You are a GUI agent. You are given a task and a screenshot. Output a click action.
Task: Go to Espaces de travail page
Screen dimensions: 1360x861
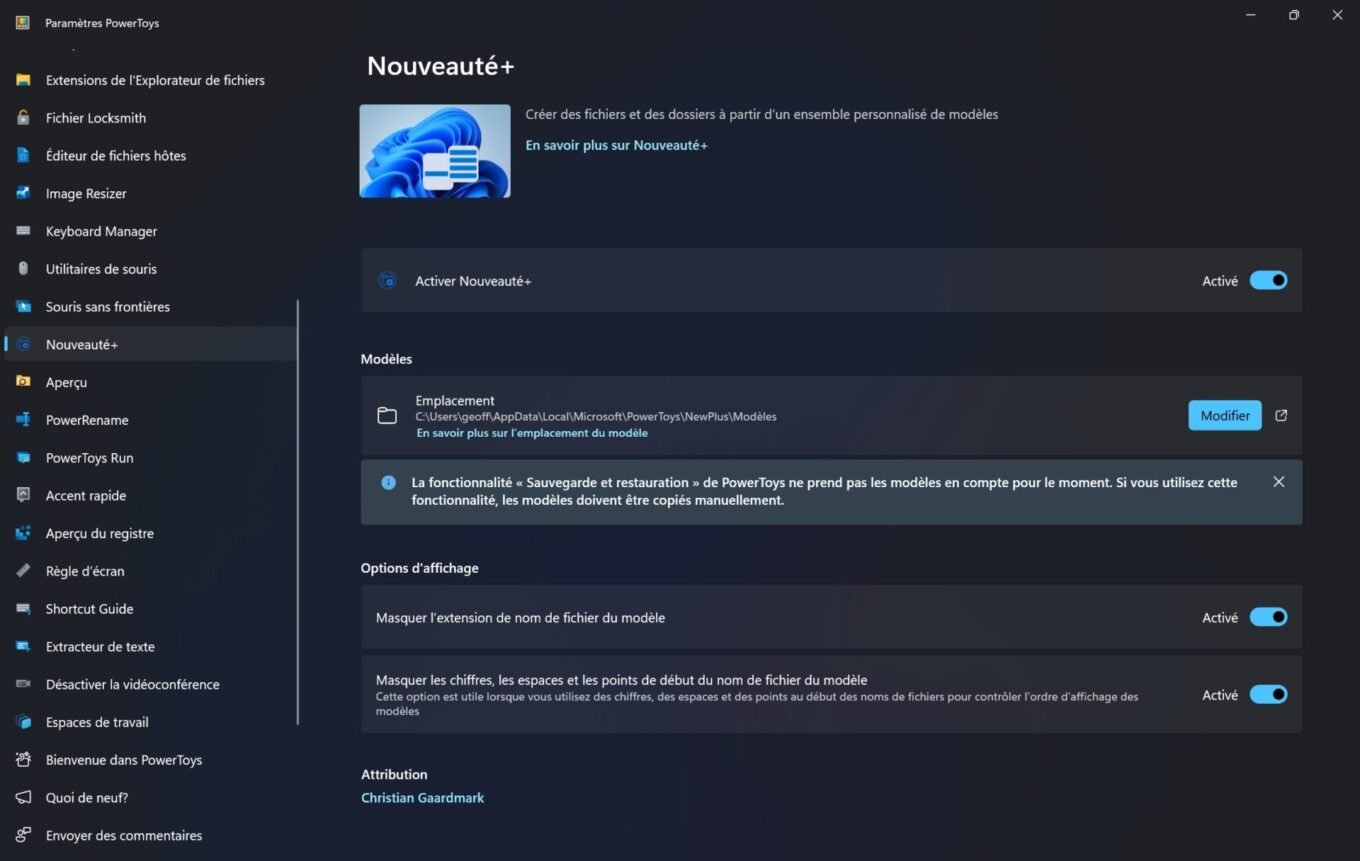pyautogui.click(x=151, y=722)
